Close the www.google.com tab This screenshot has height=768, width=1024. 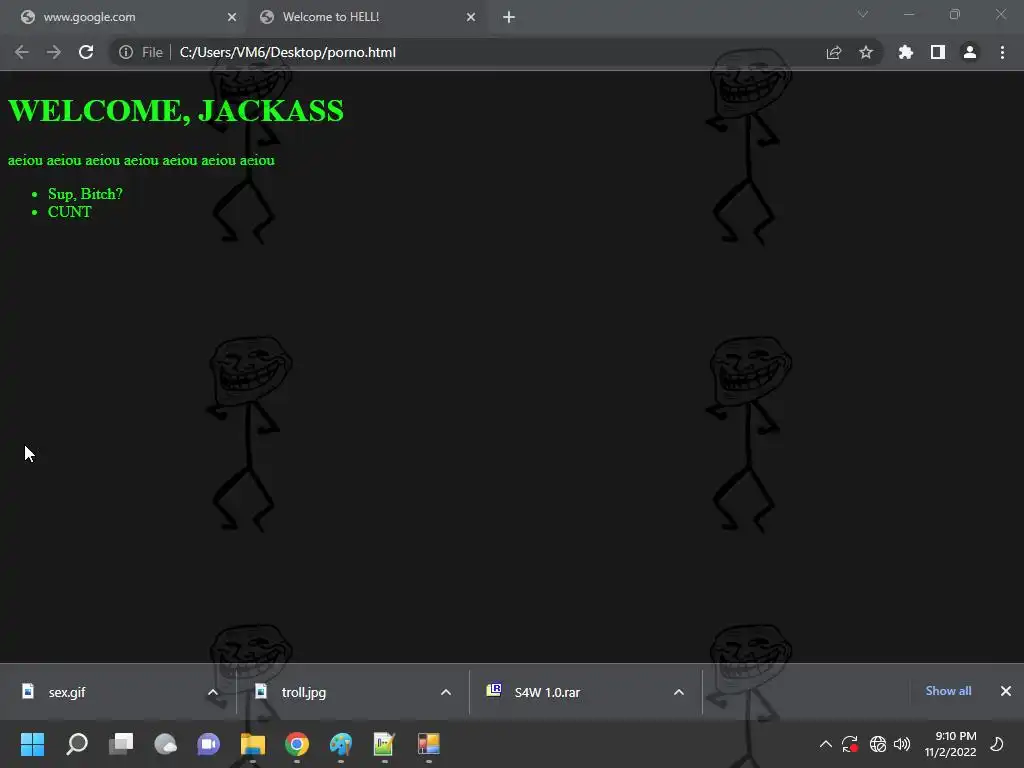coord(232,17)
